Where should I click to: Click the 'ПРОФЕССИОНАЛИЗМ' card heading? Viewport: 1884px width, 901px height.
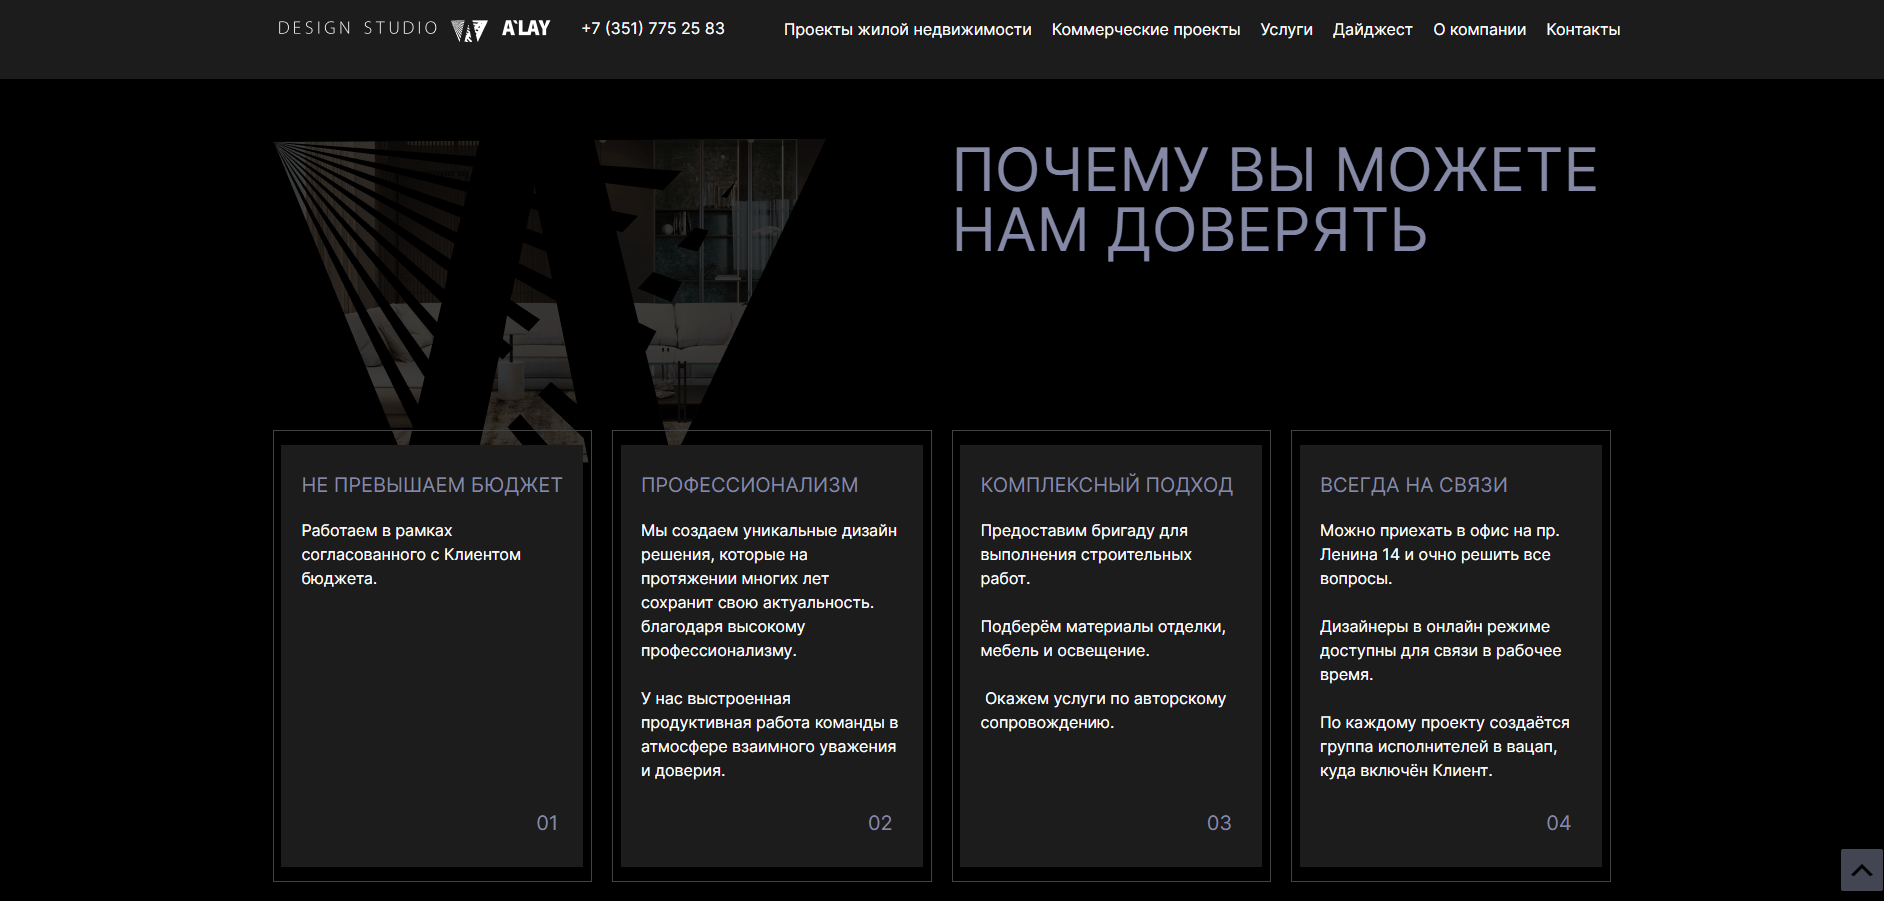[x=749, y=485]
